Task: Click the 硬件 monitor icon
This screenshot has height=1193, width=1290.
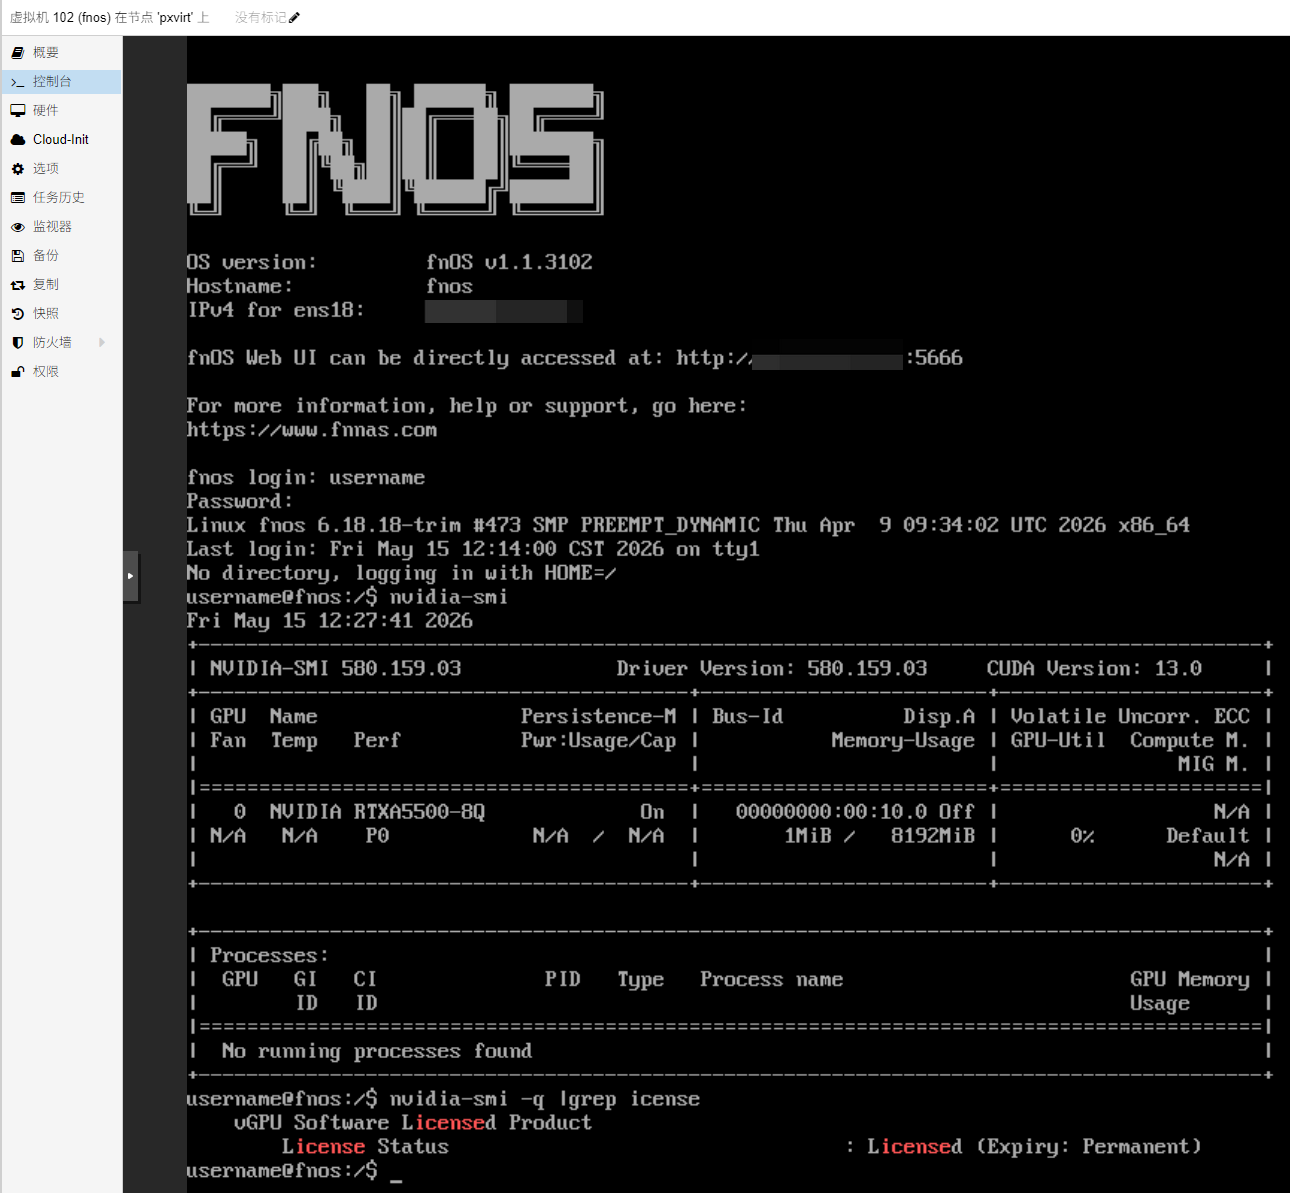Action: click(x=18, y=110)
